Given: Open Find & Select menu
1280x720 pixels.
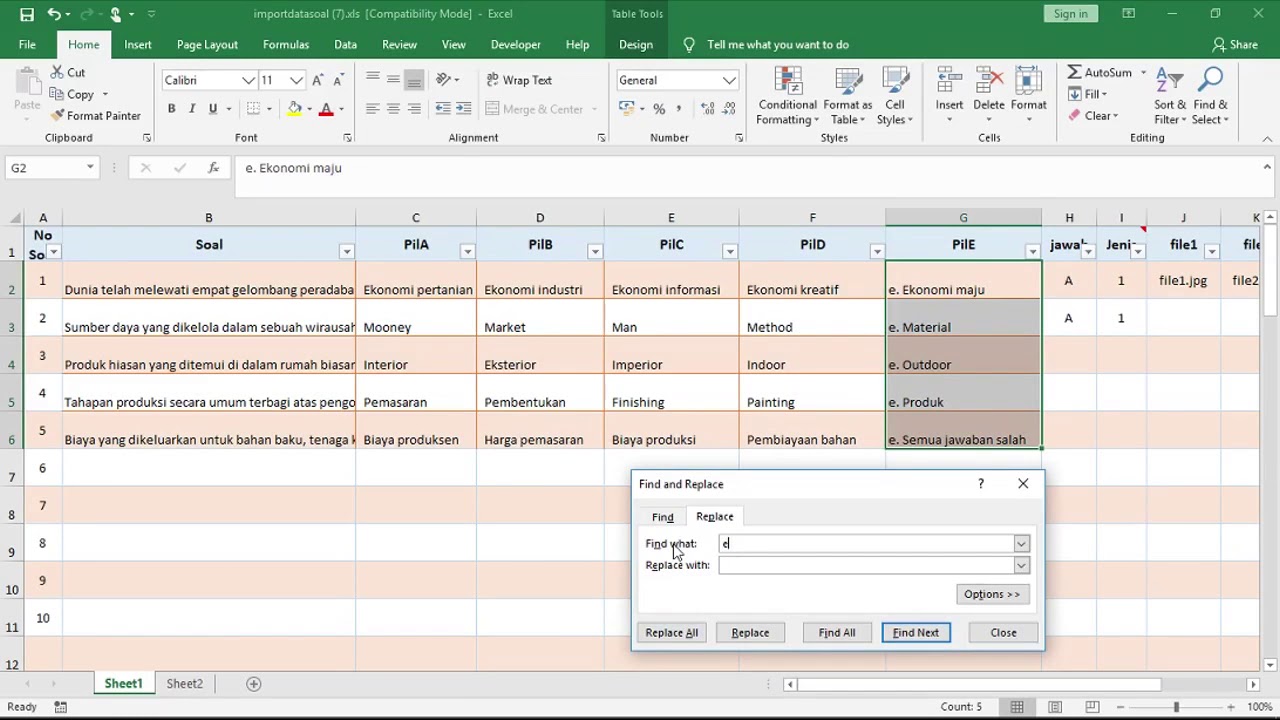Looking at the screenshot, I should (1210, 97).
